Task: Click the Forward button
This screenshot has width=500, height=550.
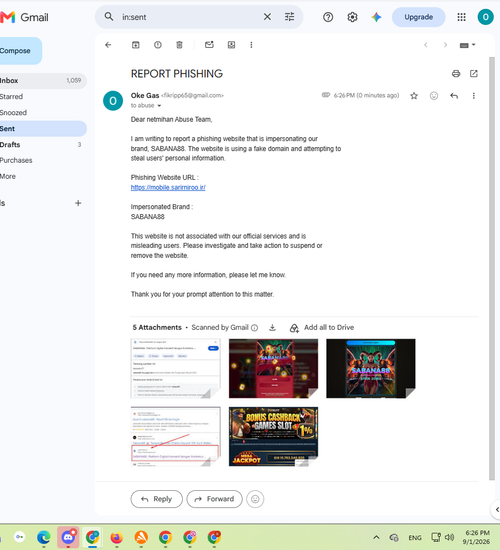Action: click(x=214, y=499)
